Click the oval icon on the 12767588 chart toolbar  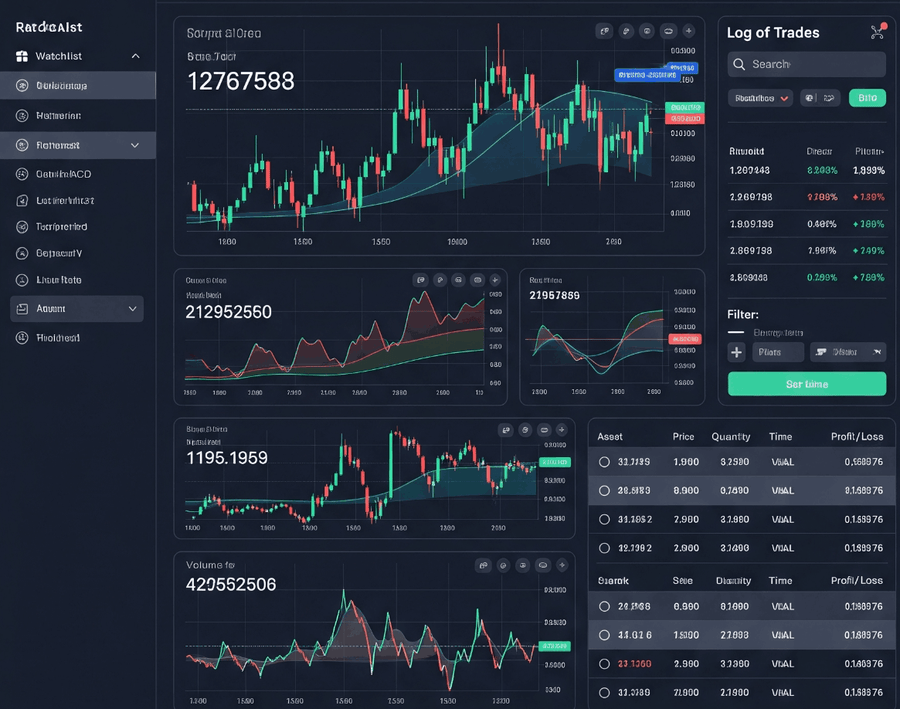click(x=668, y=31)
